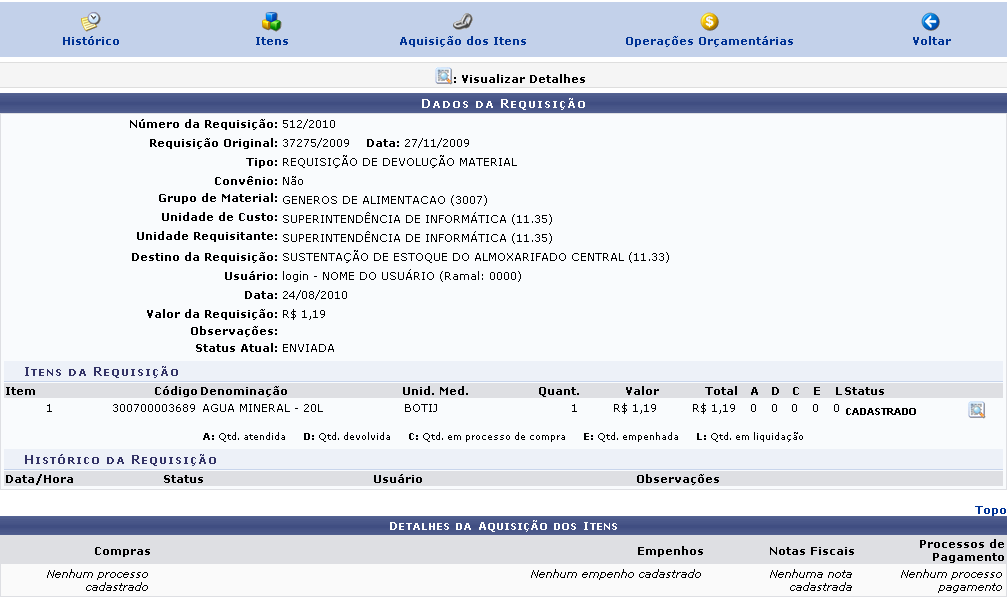
Task: Select requisition number 512/2010
Action: [308, 125]
